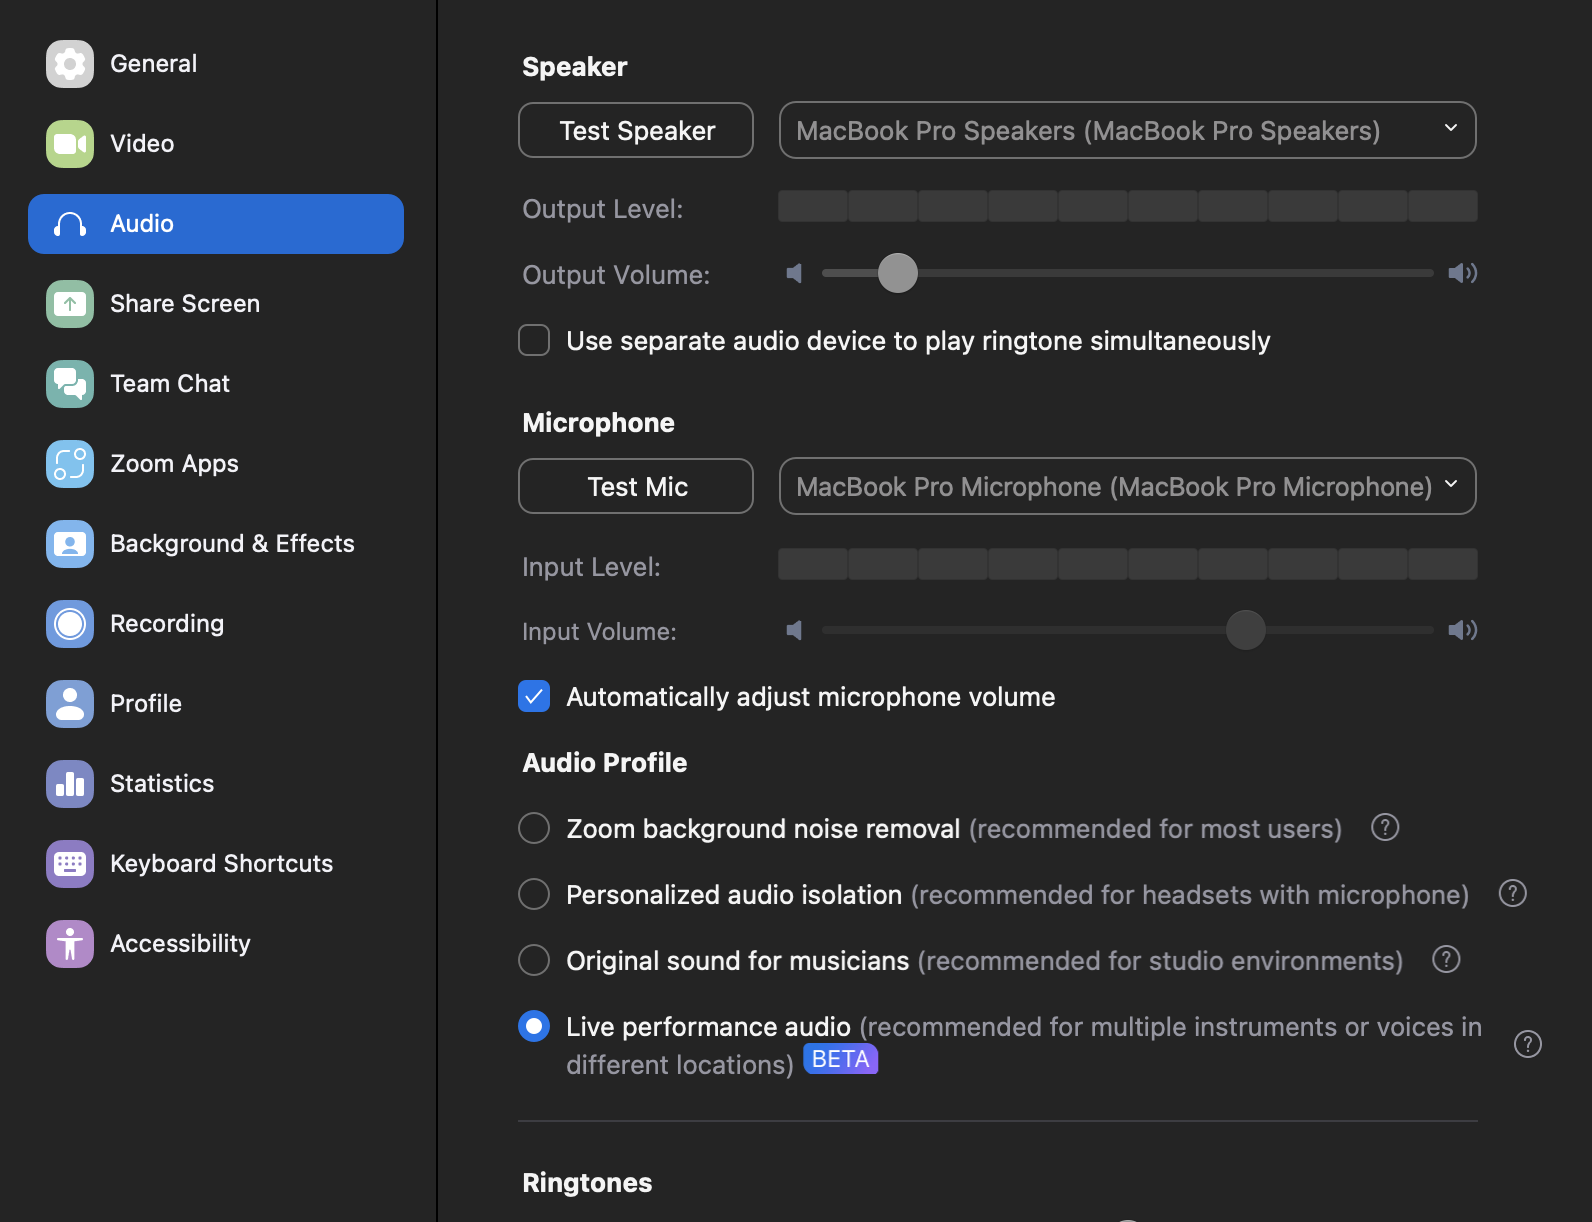The width and height of the screenshot is (1592, 1222).
Task: Open General settings tab
Action: (216, 64)
